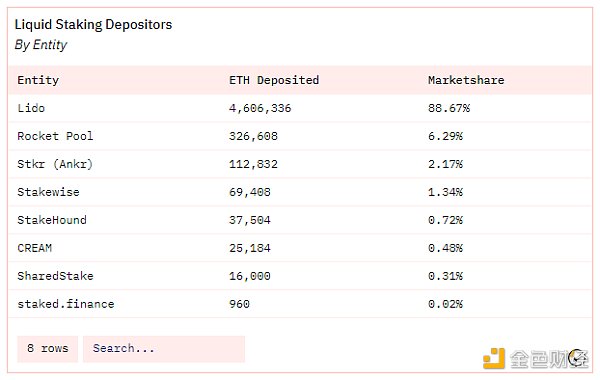
Task: Click the StakeHound row name
Action: (x=52, y=220)
